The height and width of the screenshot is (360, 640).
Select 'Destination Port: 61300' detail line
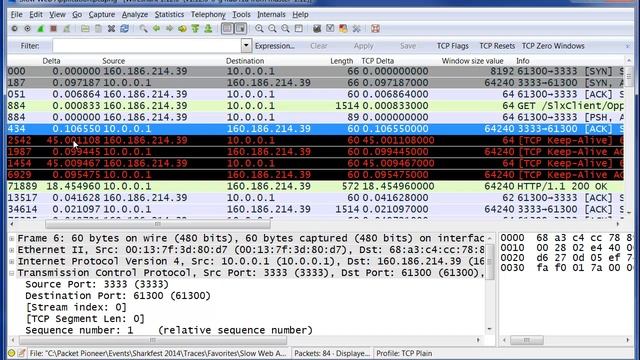(118, 296)
